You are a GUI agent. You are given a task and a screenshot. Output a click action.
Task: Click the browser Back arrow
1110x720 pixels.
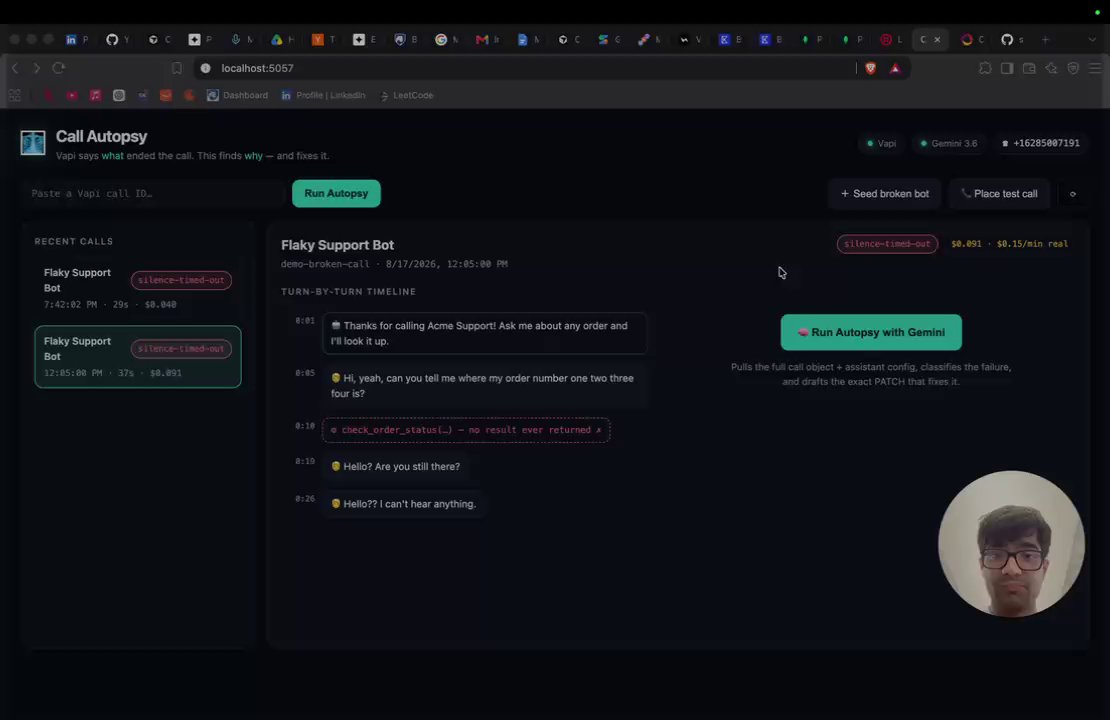[15, 68]
